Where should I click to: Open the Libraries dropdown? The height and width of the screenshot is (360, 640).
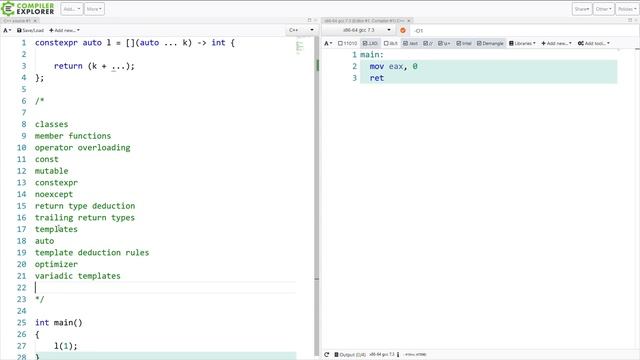[522, 43]
